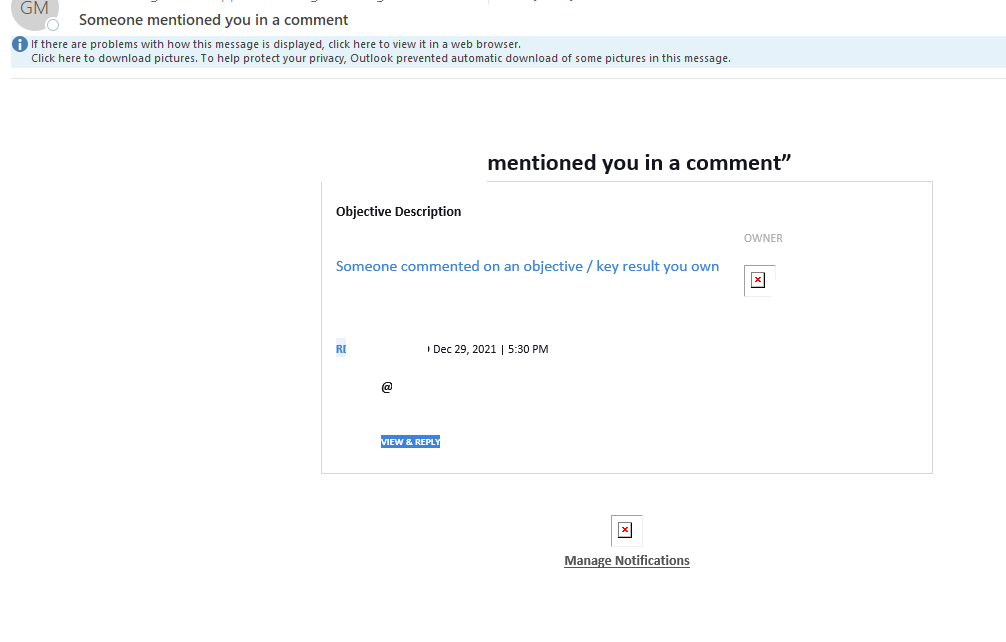The image size is (1006, 642).
Task: Click 'key result you own' text in link
Action: click(x=658, y=266)
